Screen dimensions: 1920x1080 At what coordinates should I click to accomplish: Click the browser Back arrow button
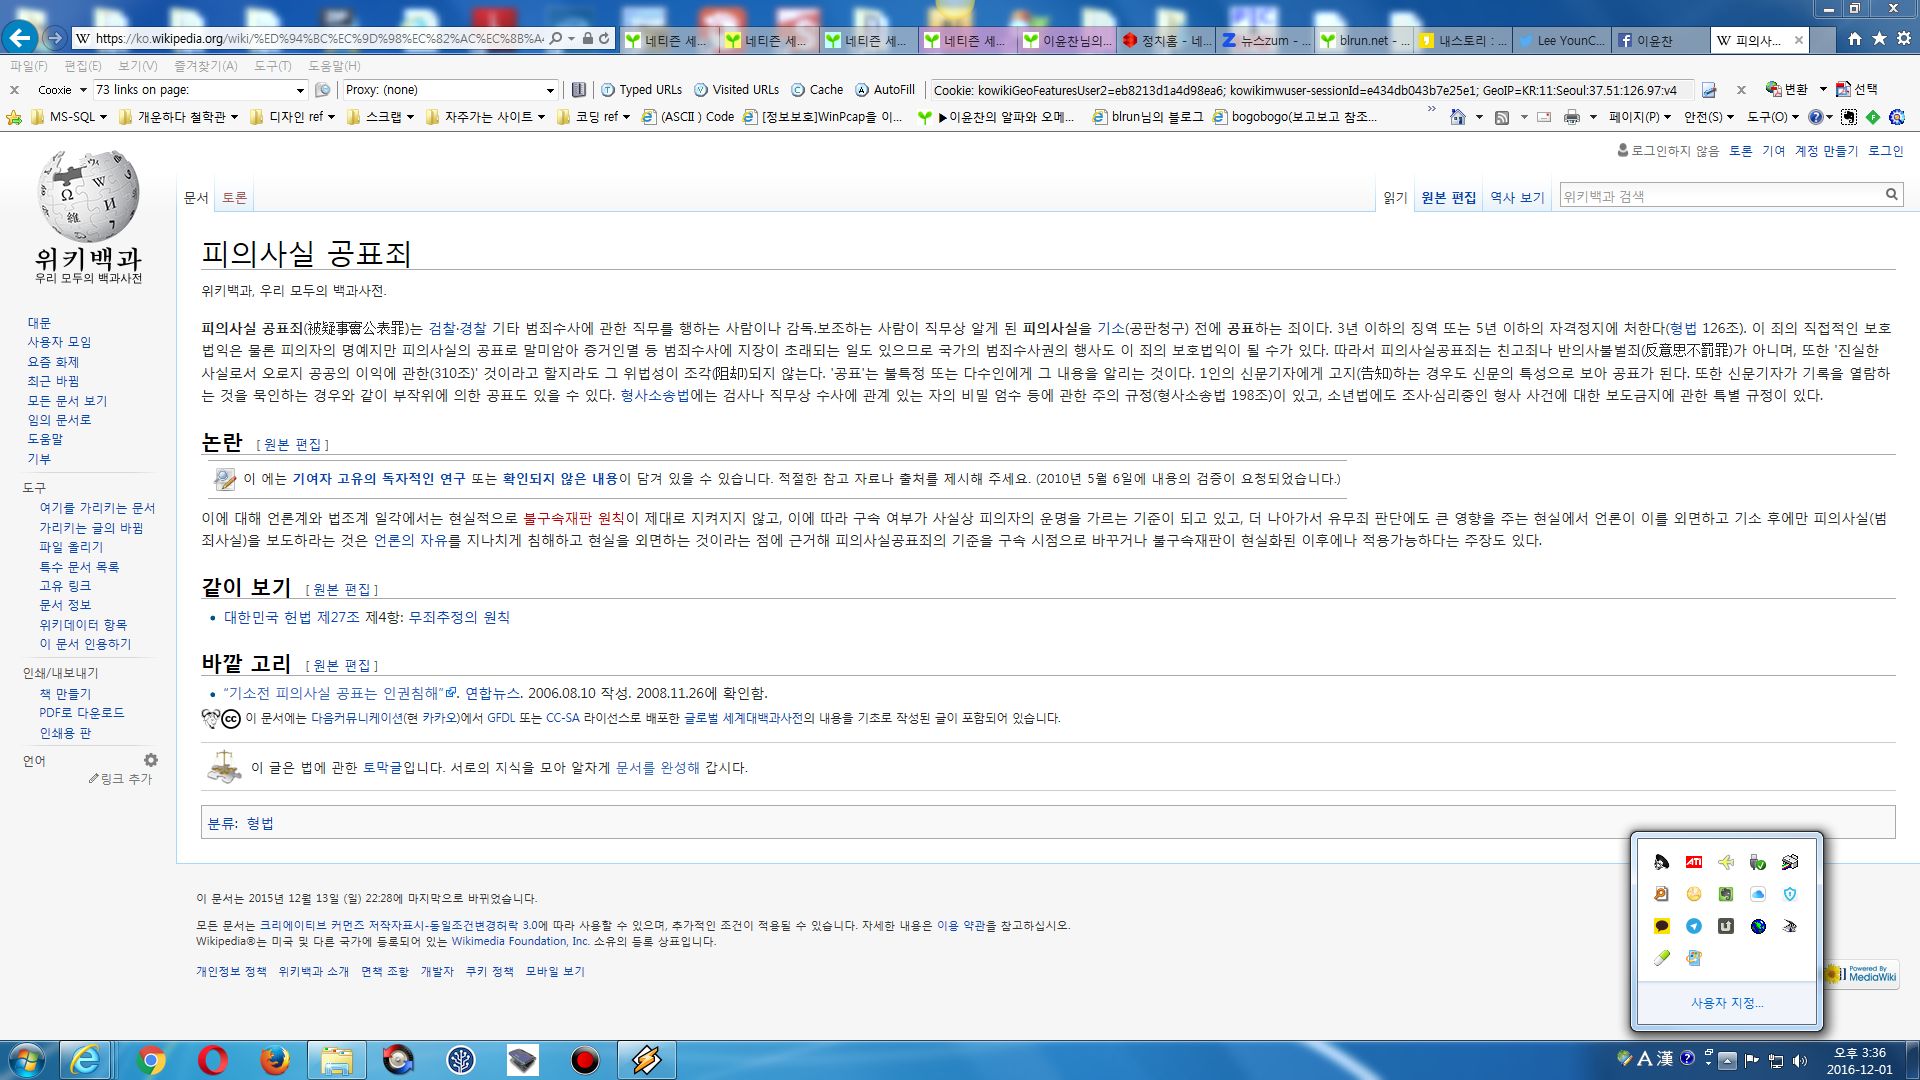click(x=20, y=39)
